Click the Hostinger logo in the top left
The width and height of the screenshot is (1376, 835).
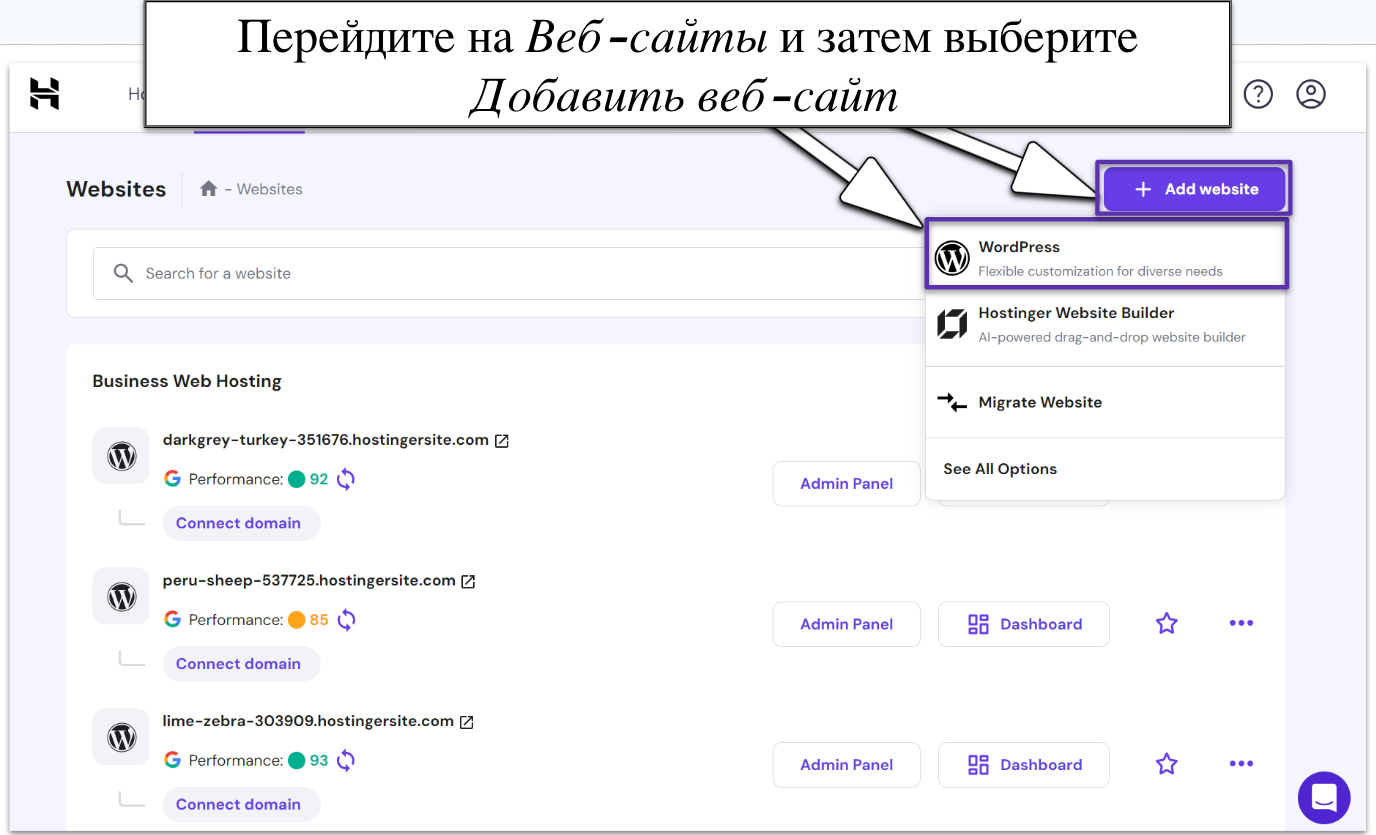pos(44,94)
